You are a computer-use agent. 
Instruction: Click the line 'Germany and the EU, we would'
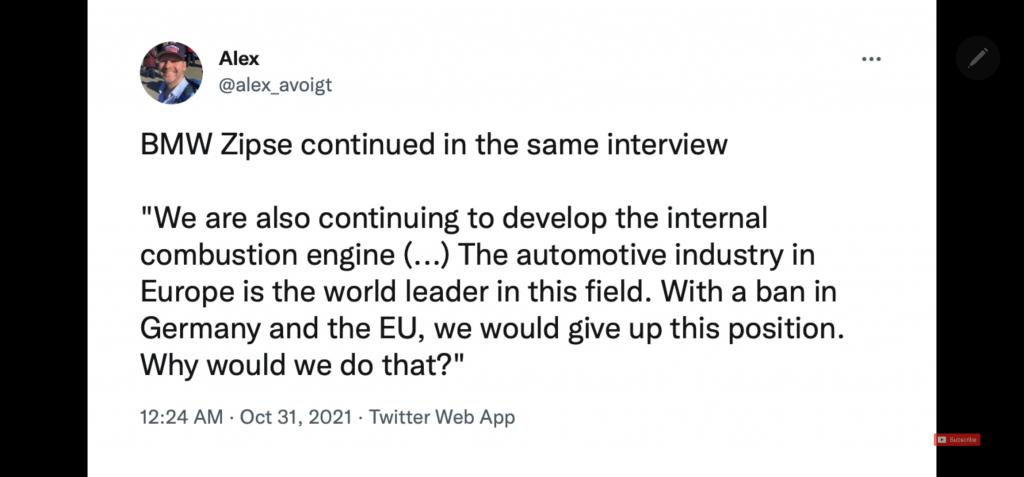pyautogui.click(x=492, y=329)
